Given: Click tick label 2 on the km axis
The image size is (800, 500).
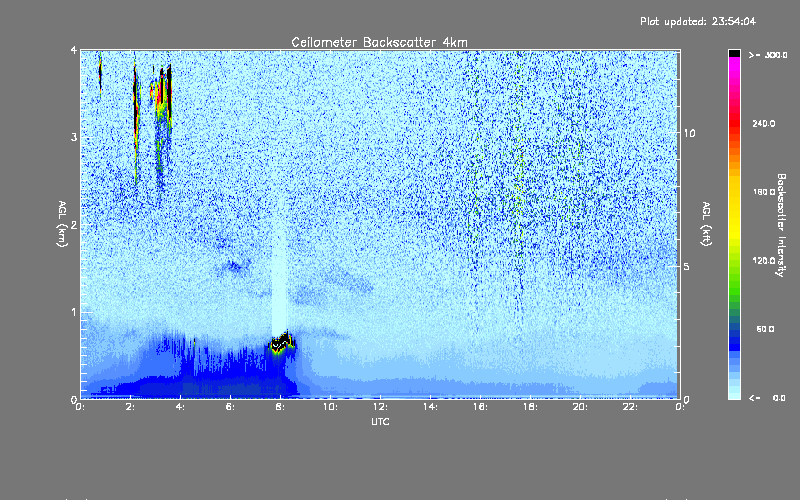Looking at the screenshot, I should 74,224.
